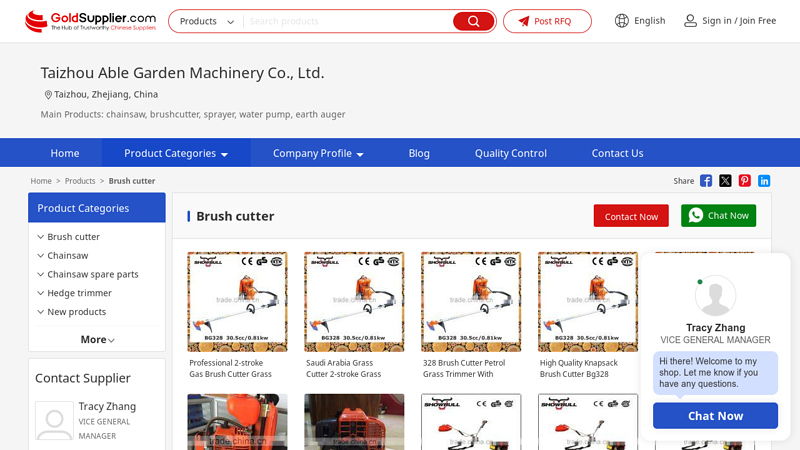
Task: Click Home breadcrumb link
Action: [x=41, y=181]
